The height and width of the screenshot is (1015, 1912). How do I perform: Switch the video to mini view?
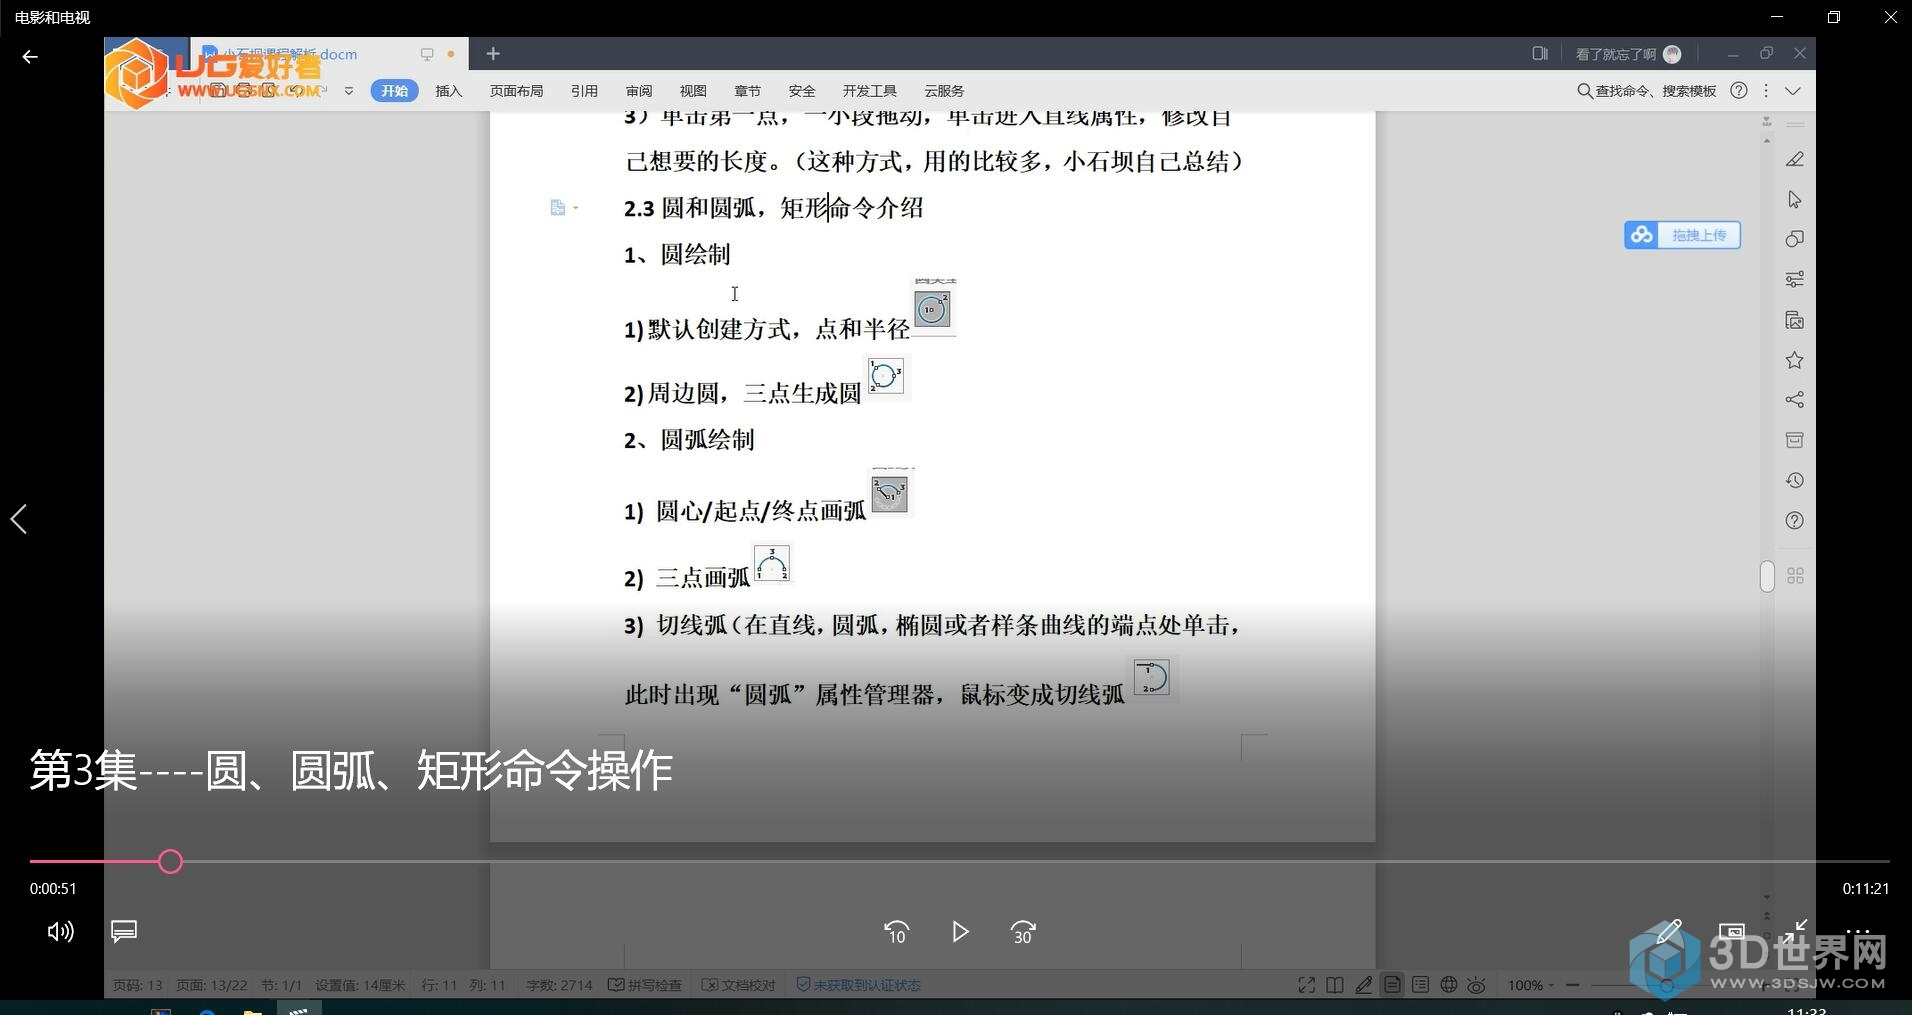pyautogui.click(x=1732, y=932)
